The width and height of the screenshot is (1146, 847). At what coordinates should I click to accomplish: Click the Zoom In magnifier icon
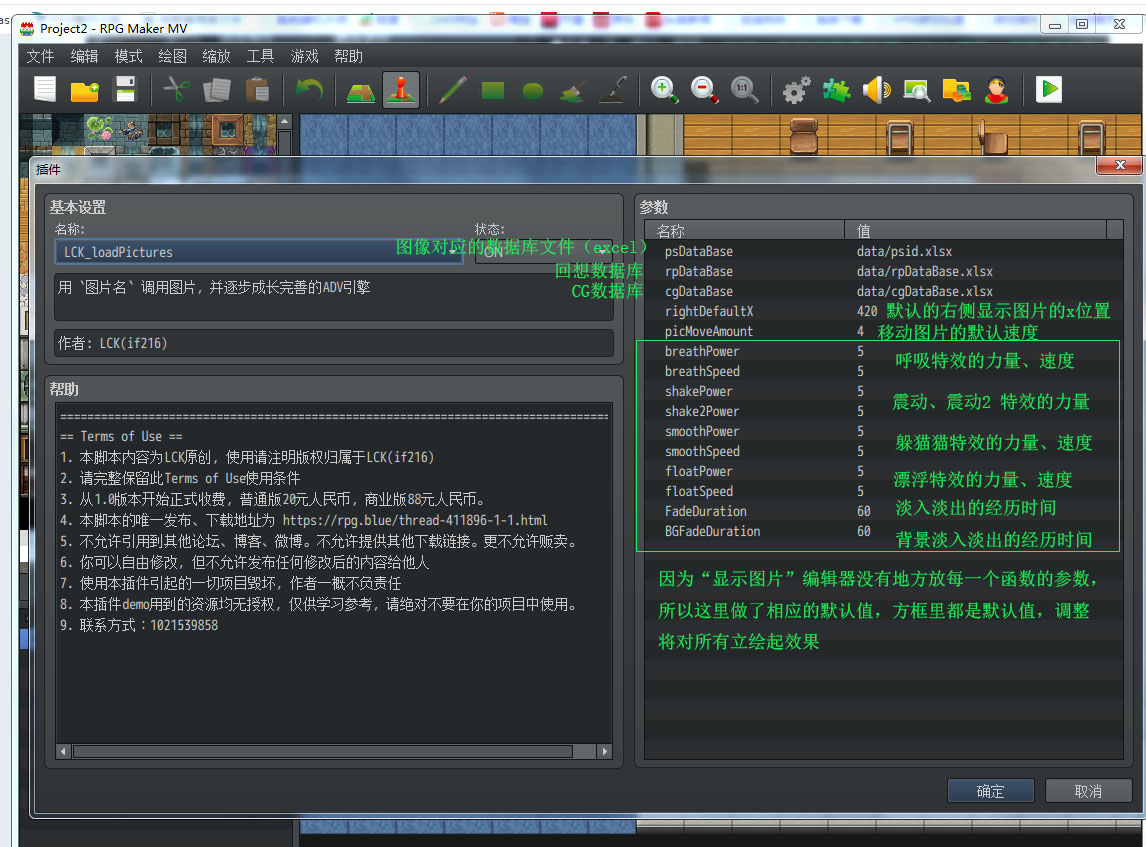click(664, 90)
